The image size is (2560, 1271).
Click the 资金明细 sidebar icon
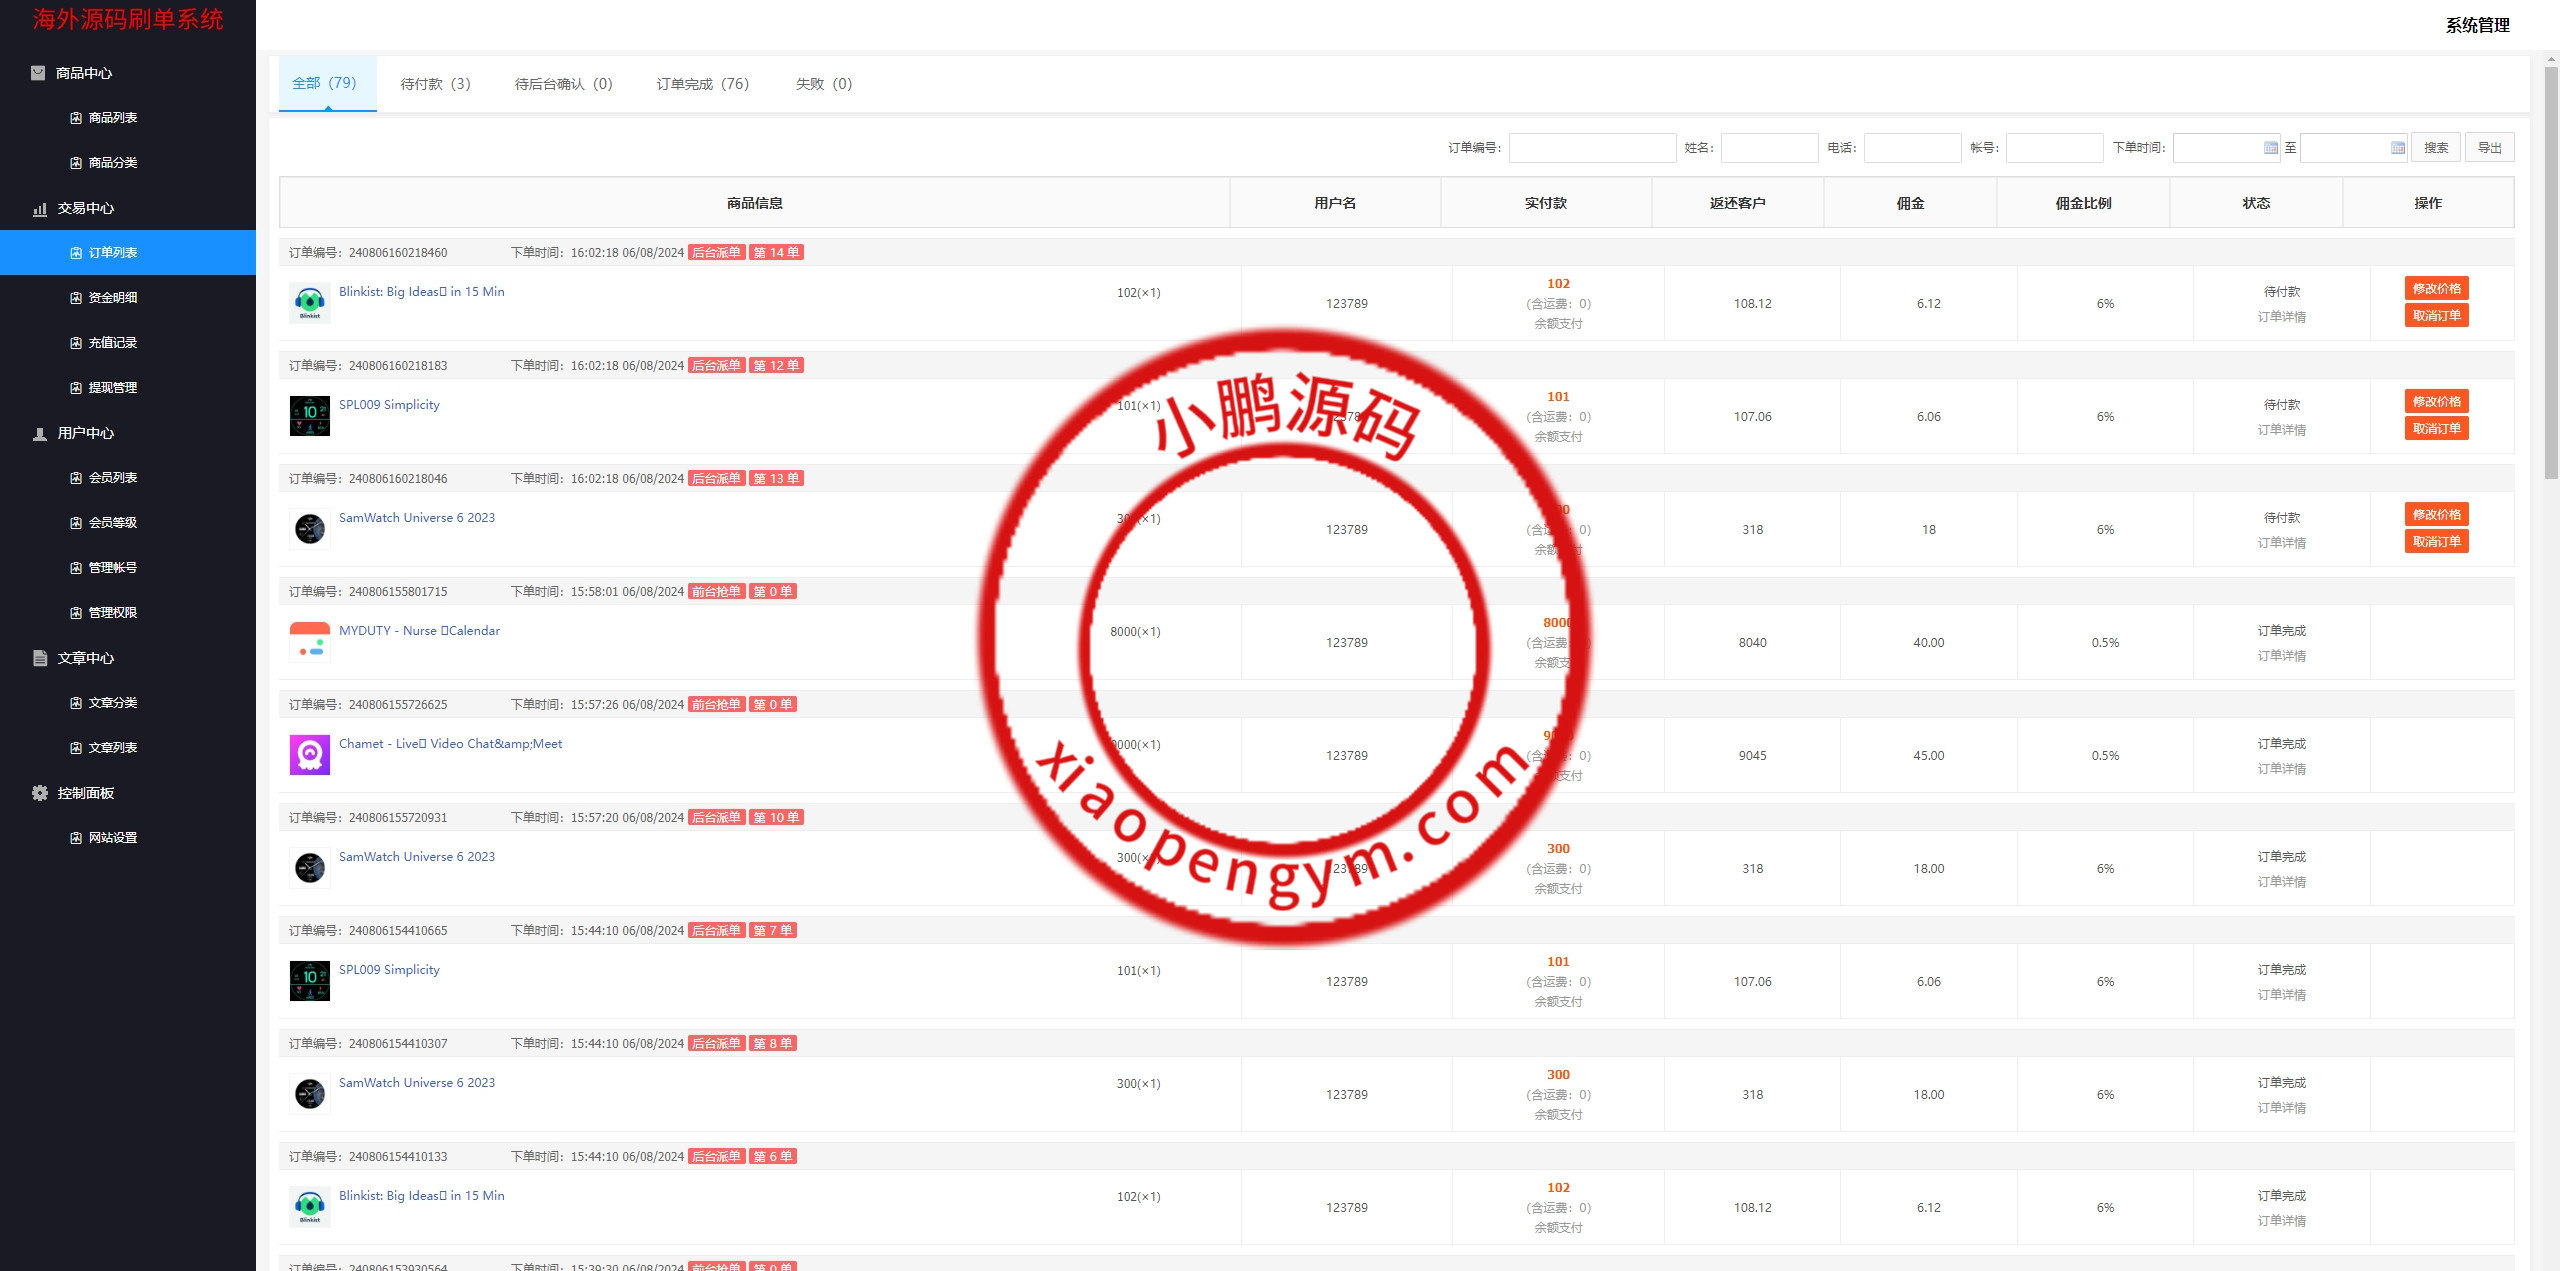(x=76, y=298)
